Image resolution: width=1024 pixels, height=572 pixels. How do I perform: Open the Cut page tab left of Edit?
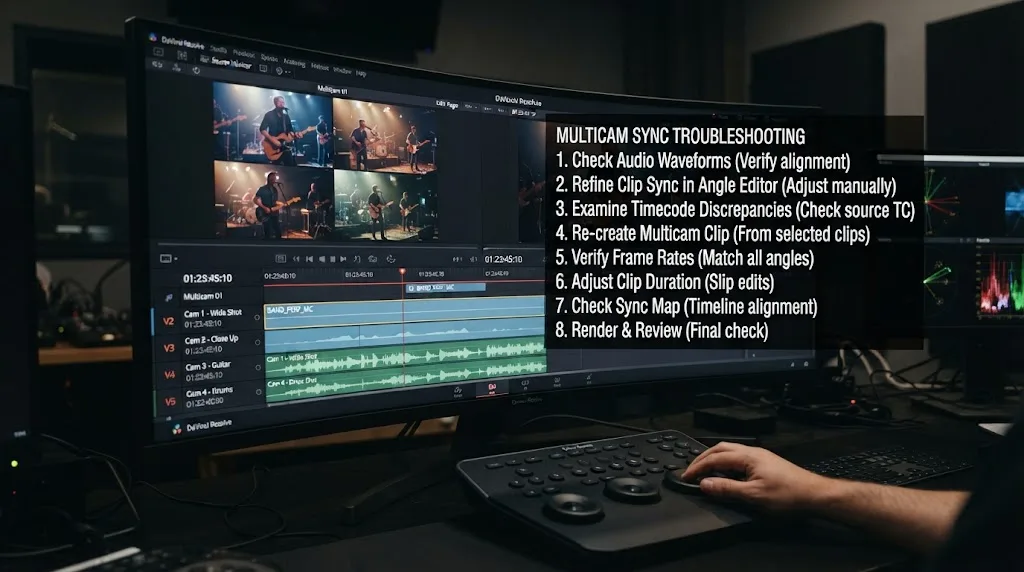(x=458, y=392)
